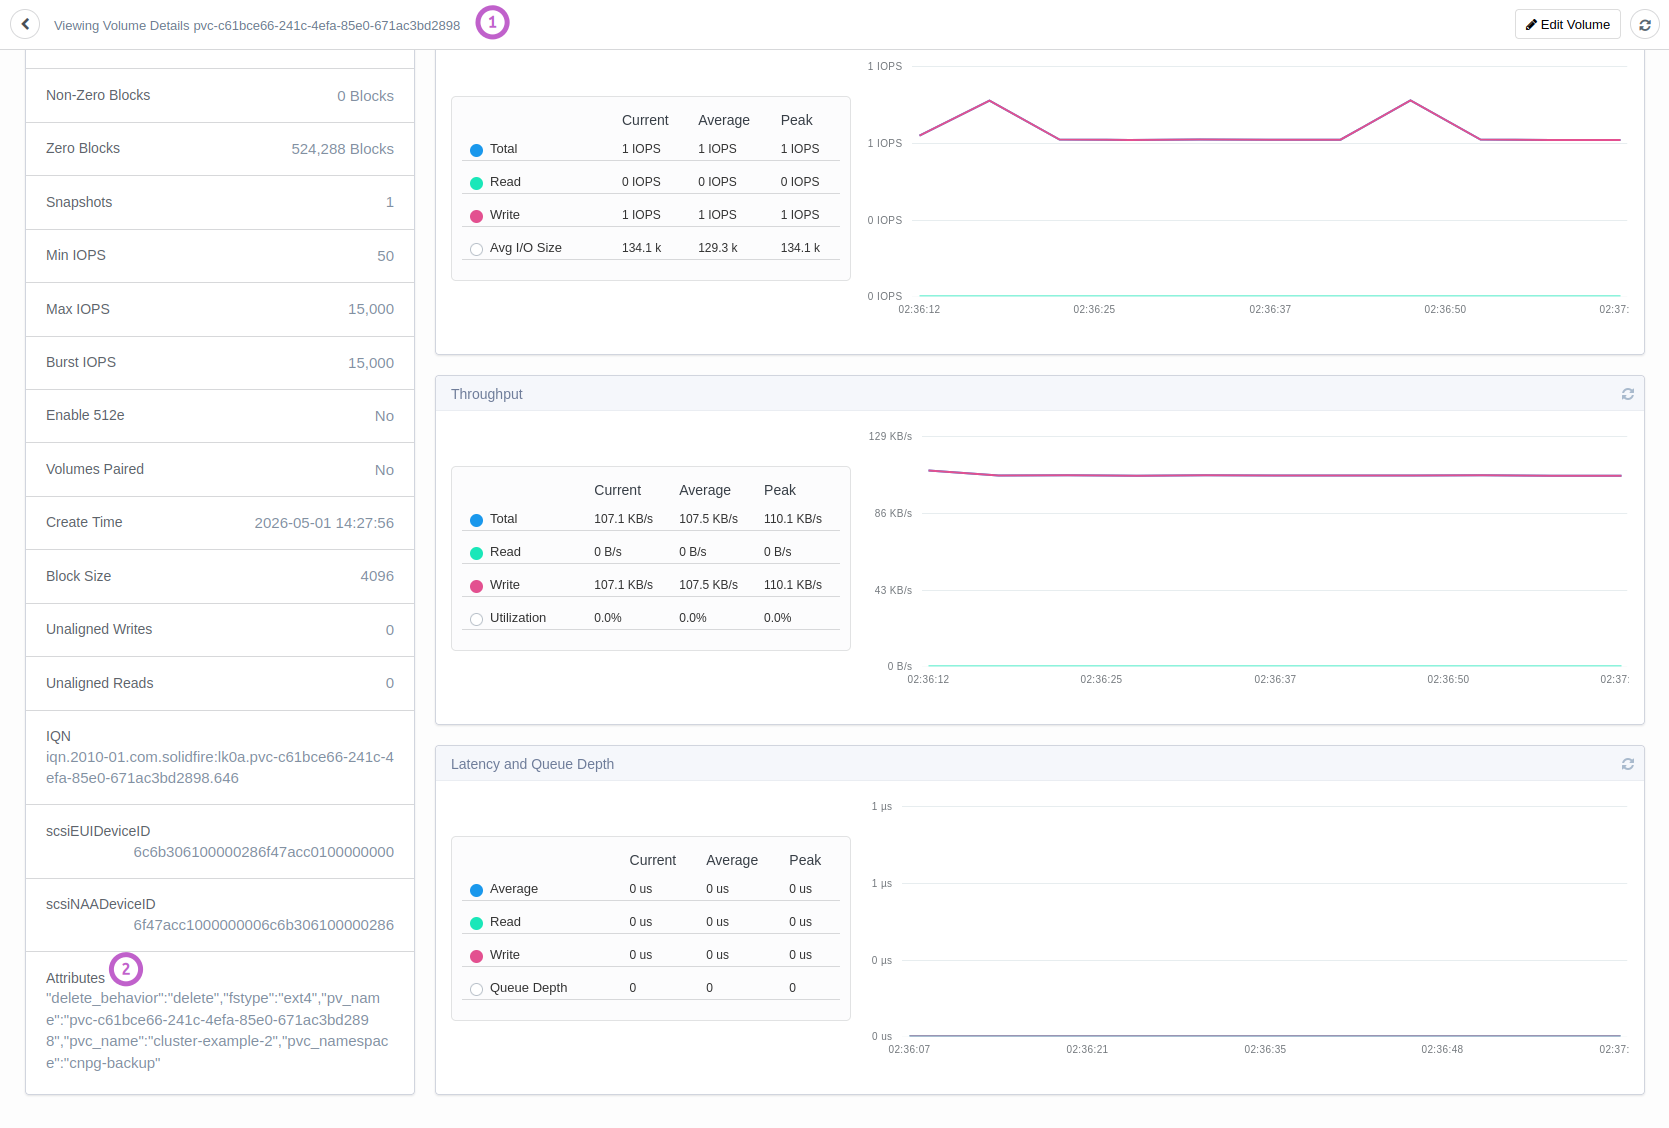
Task: Click Throughput Total peak value 110.1 KB/s
Action: tap(793, 519)
